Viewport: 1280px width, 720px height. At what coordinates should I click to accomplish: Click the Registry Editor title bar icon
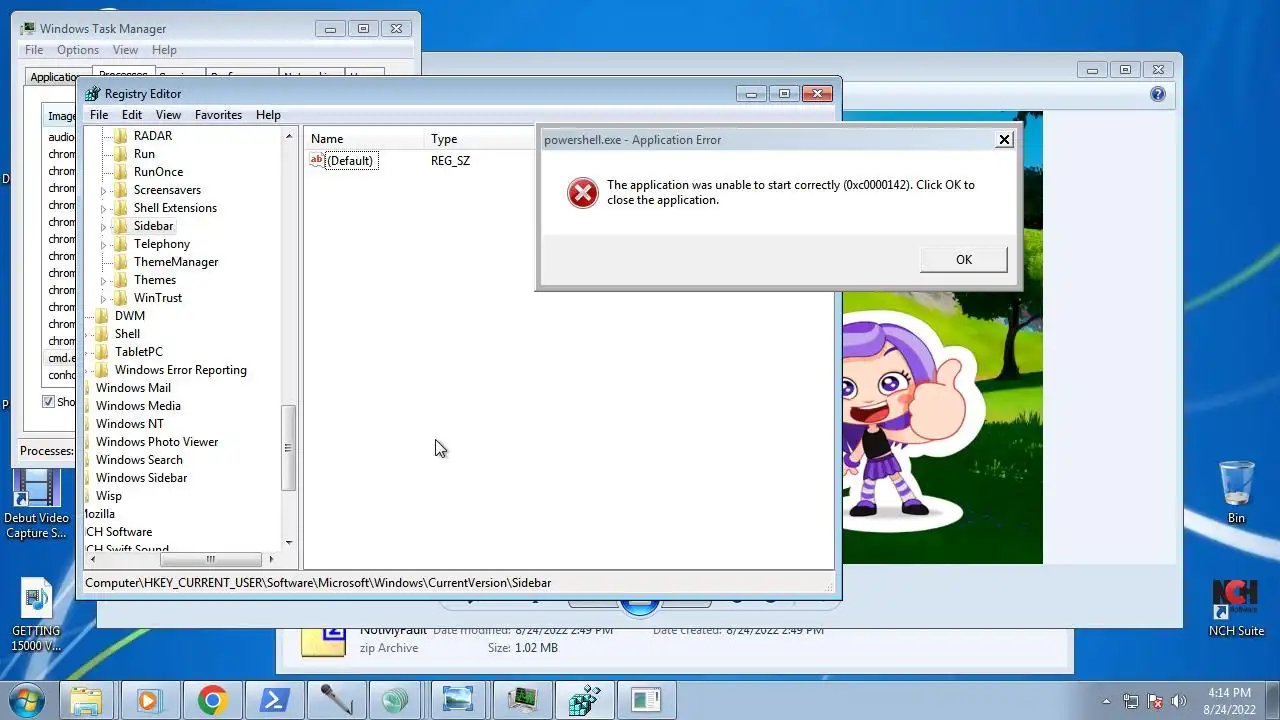coord(93,93)
